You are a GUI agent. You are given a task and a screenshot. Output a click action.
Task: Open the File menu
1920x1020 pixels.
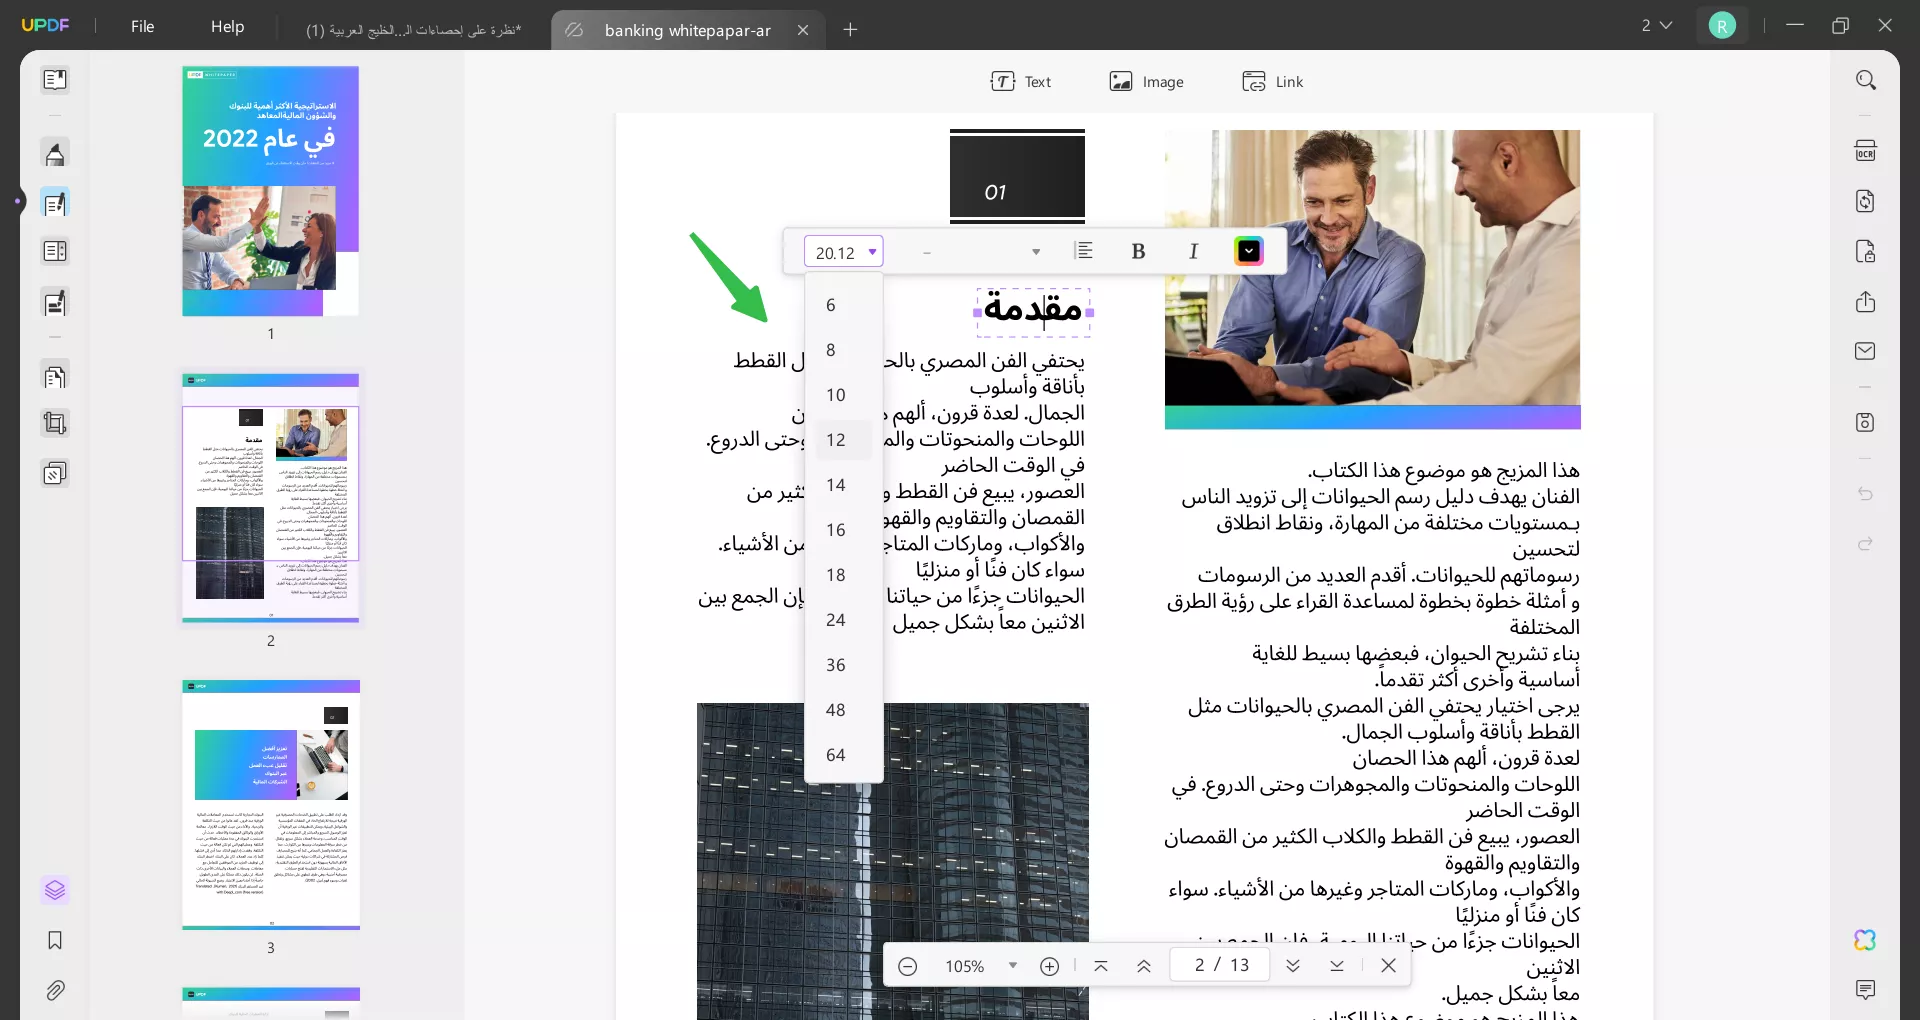tap(142, 26)
